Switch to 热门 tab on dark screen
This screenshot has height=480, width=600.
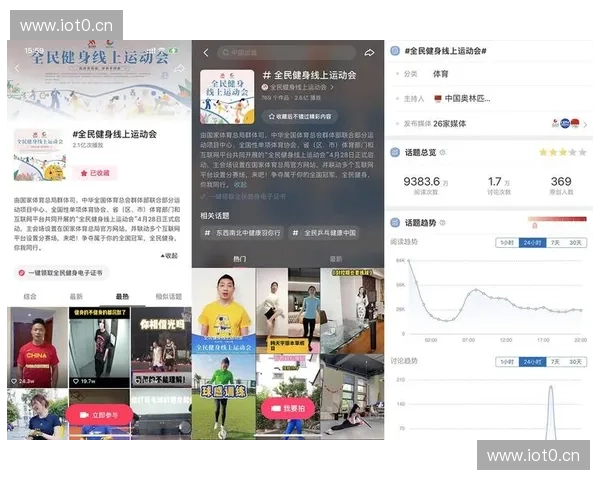[x=240, y=259]
